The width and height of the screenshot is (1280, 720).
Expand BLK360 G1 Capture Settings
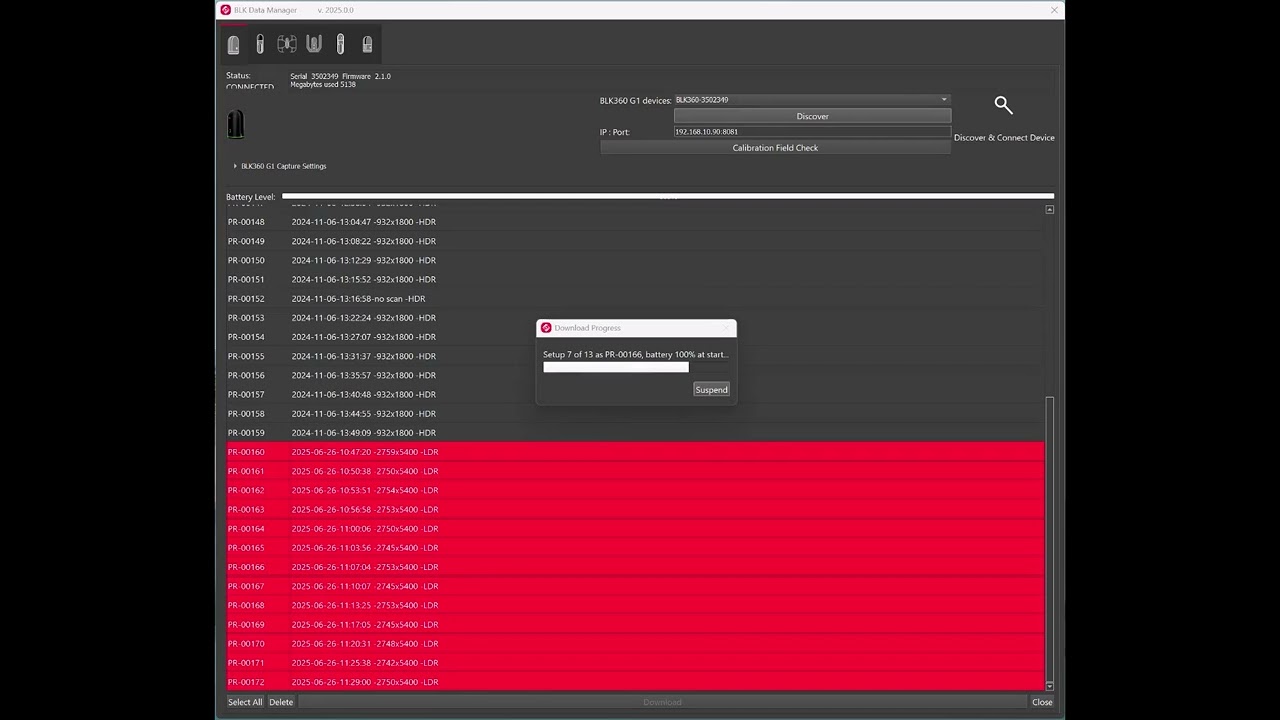(280, 166)
